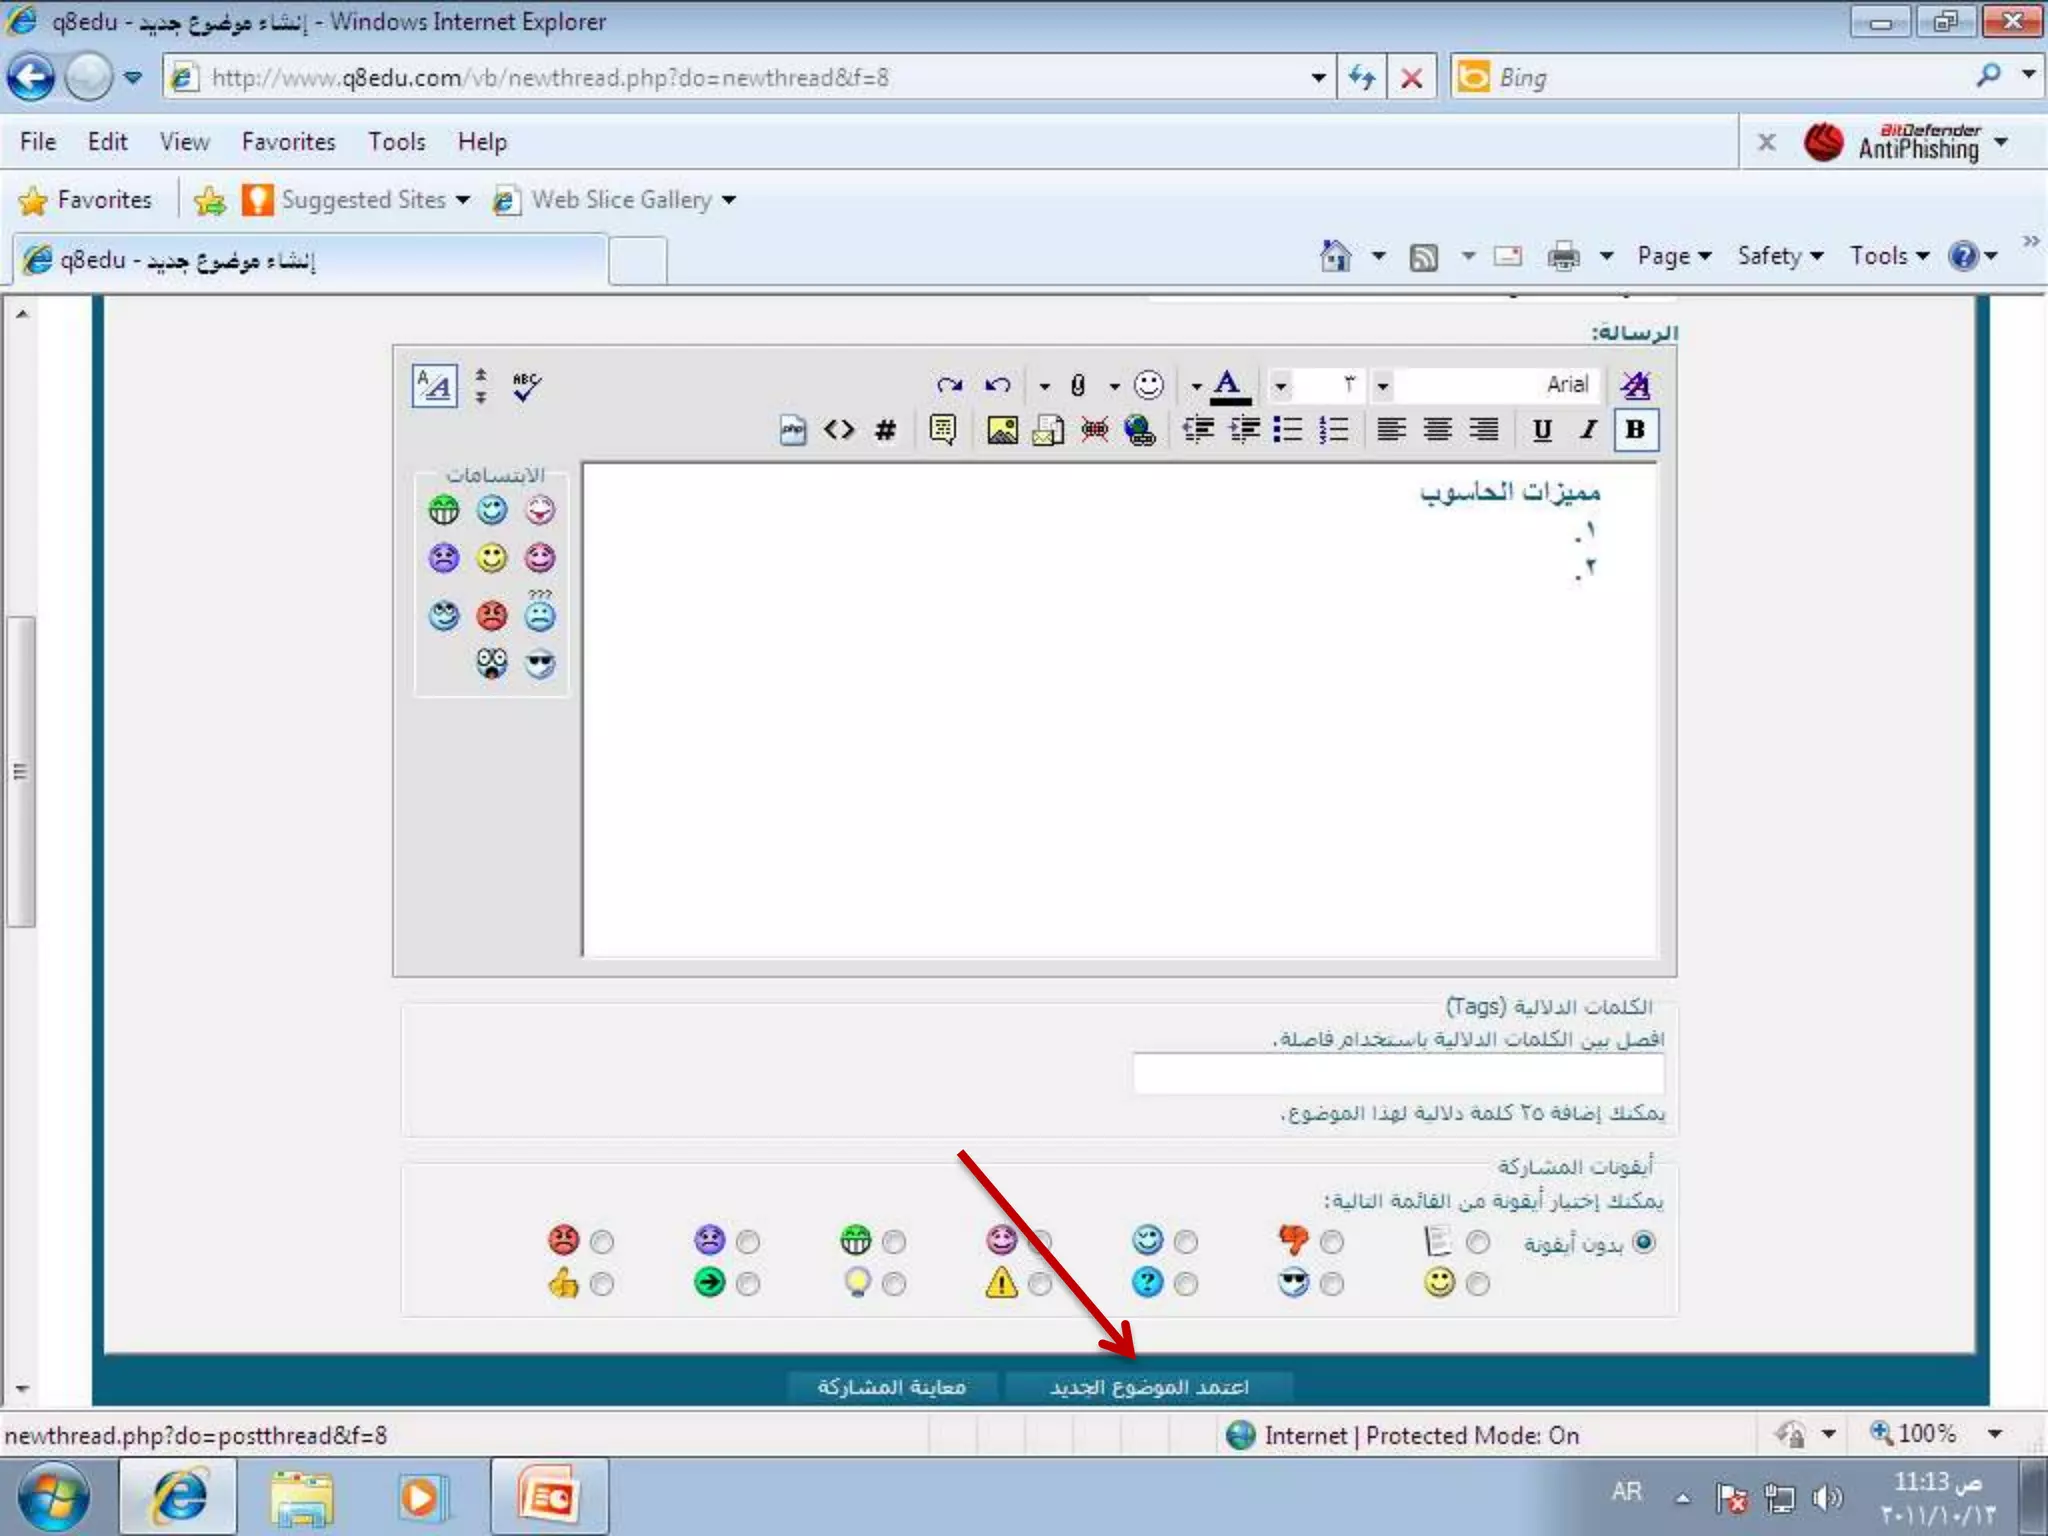Image resolution: width=2048 pixels, height=1536 pixels.
Task: Insert image using the picture icon
Action: pos(1001,430)
